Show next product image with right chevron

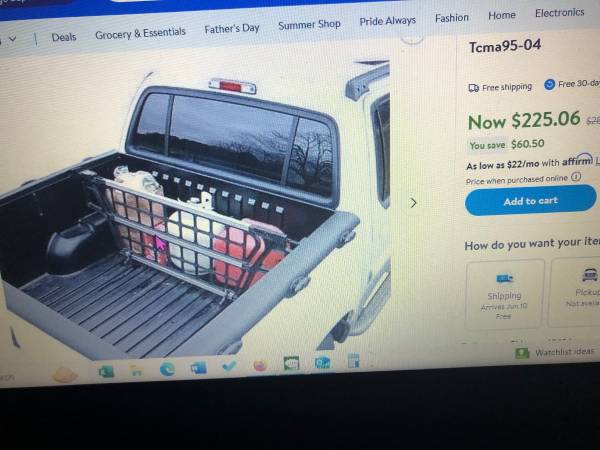point(413,203)
